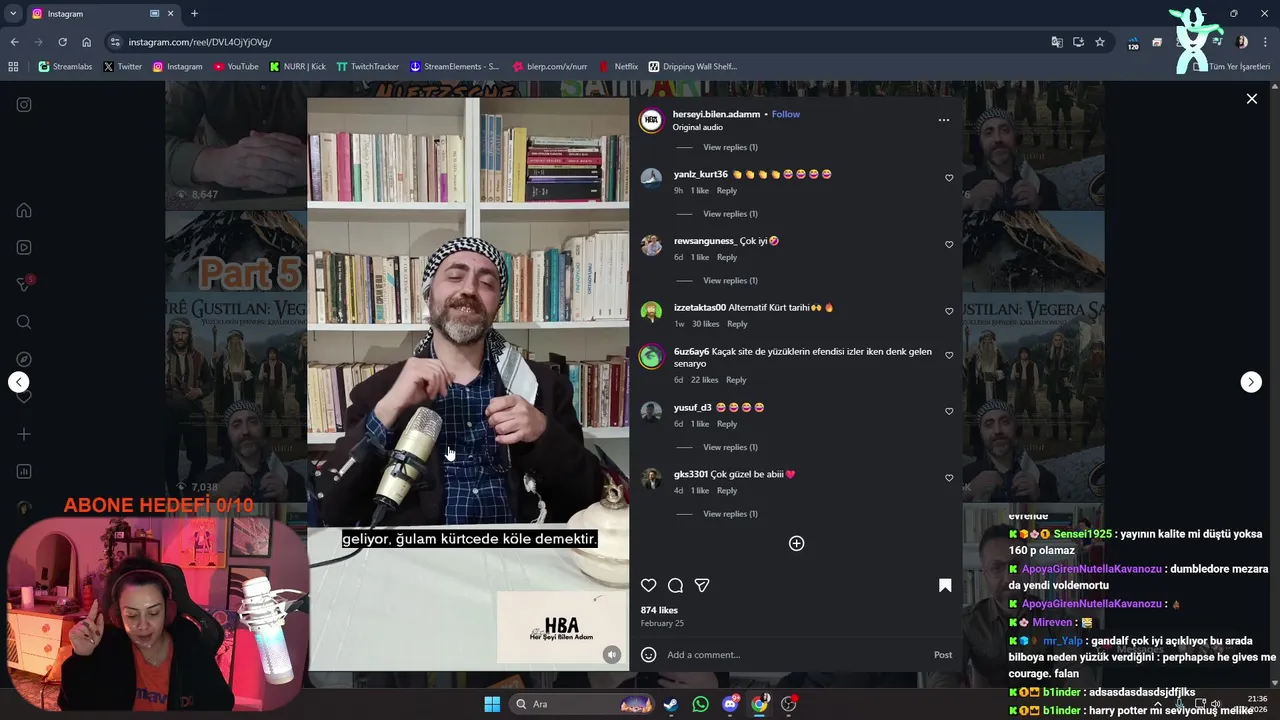Open emoji picker in comment box
The height and width of the screenshot is (720, 1280).
click(x=648, y=655)
